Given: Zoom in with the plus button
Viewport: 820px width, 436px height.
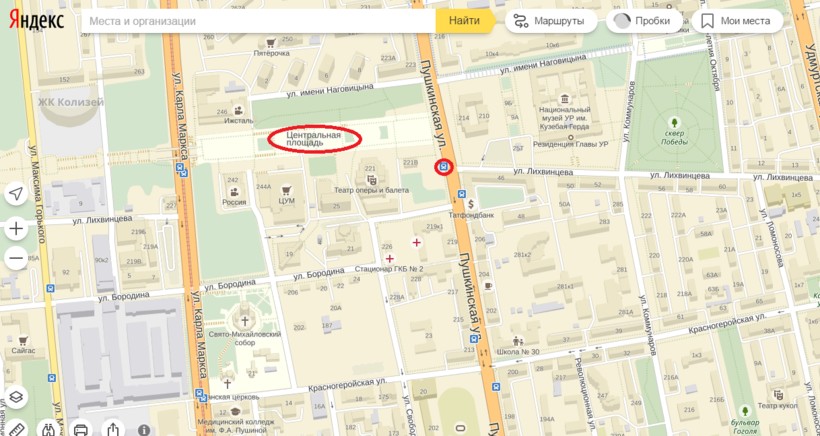Looking at the screenshot, I should 16,228.
